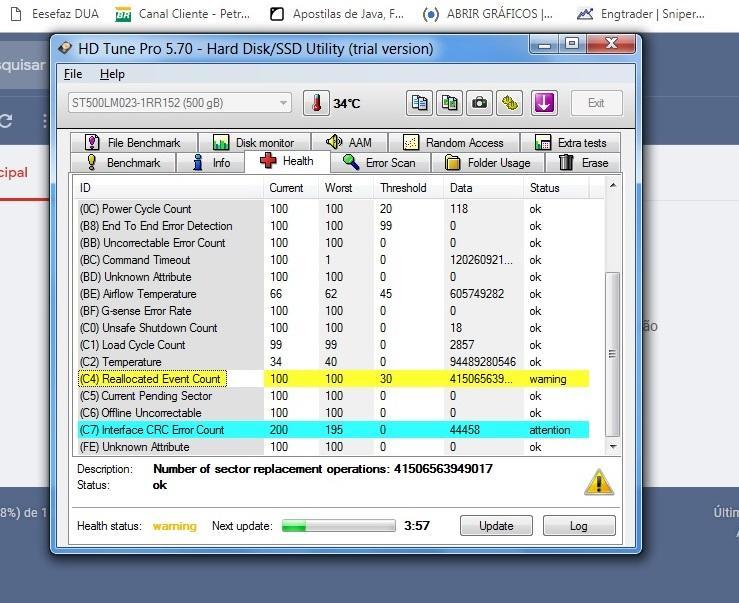Screen dimensions: 739x603
Task: Click the Log button
Action: point(579,526)
